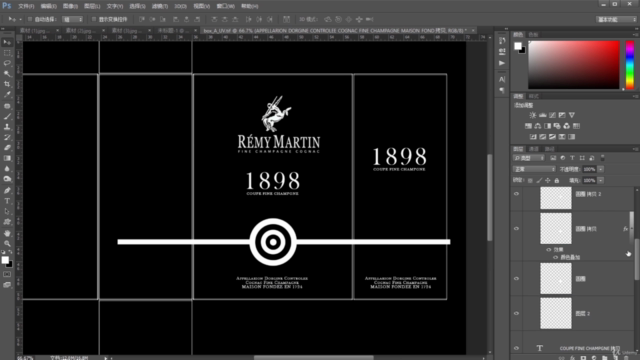Image resolution: width=640 pixels, height=360 pixels.
Task: Collapse effects on 圆圈 拷贝 layer
Action: pyautogui.click(x=632, y=229)
